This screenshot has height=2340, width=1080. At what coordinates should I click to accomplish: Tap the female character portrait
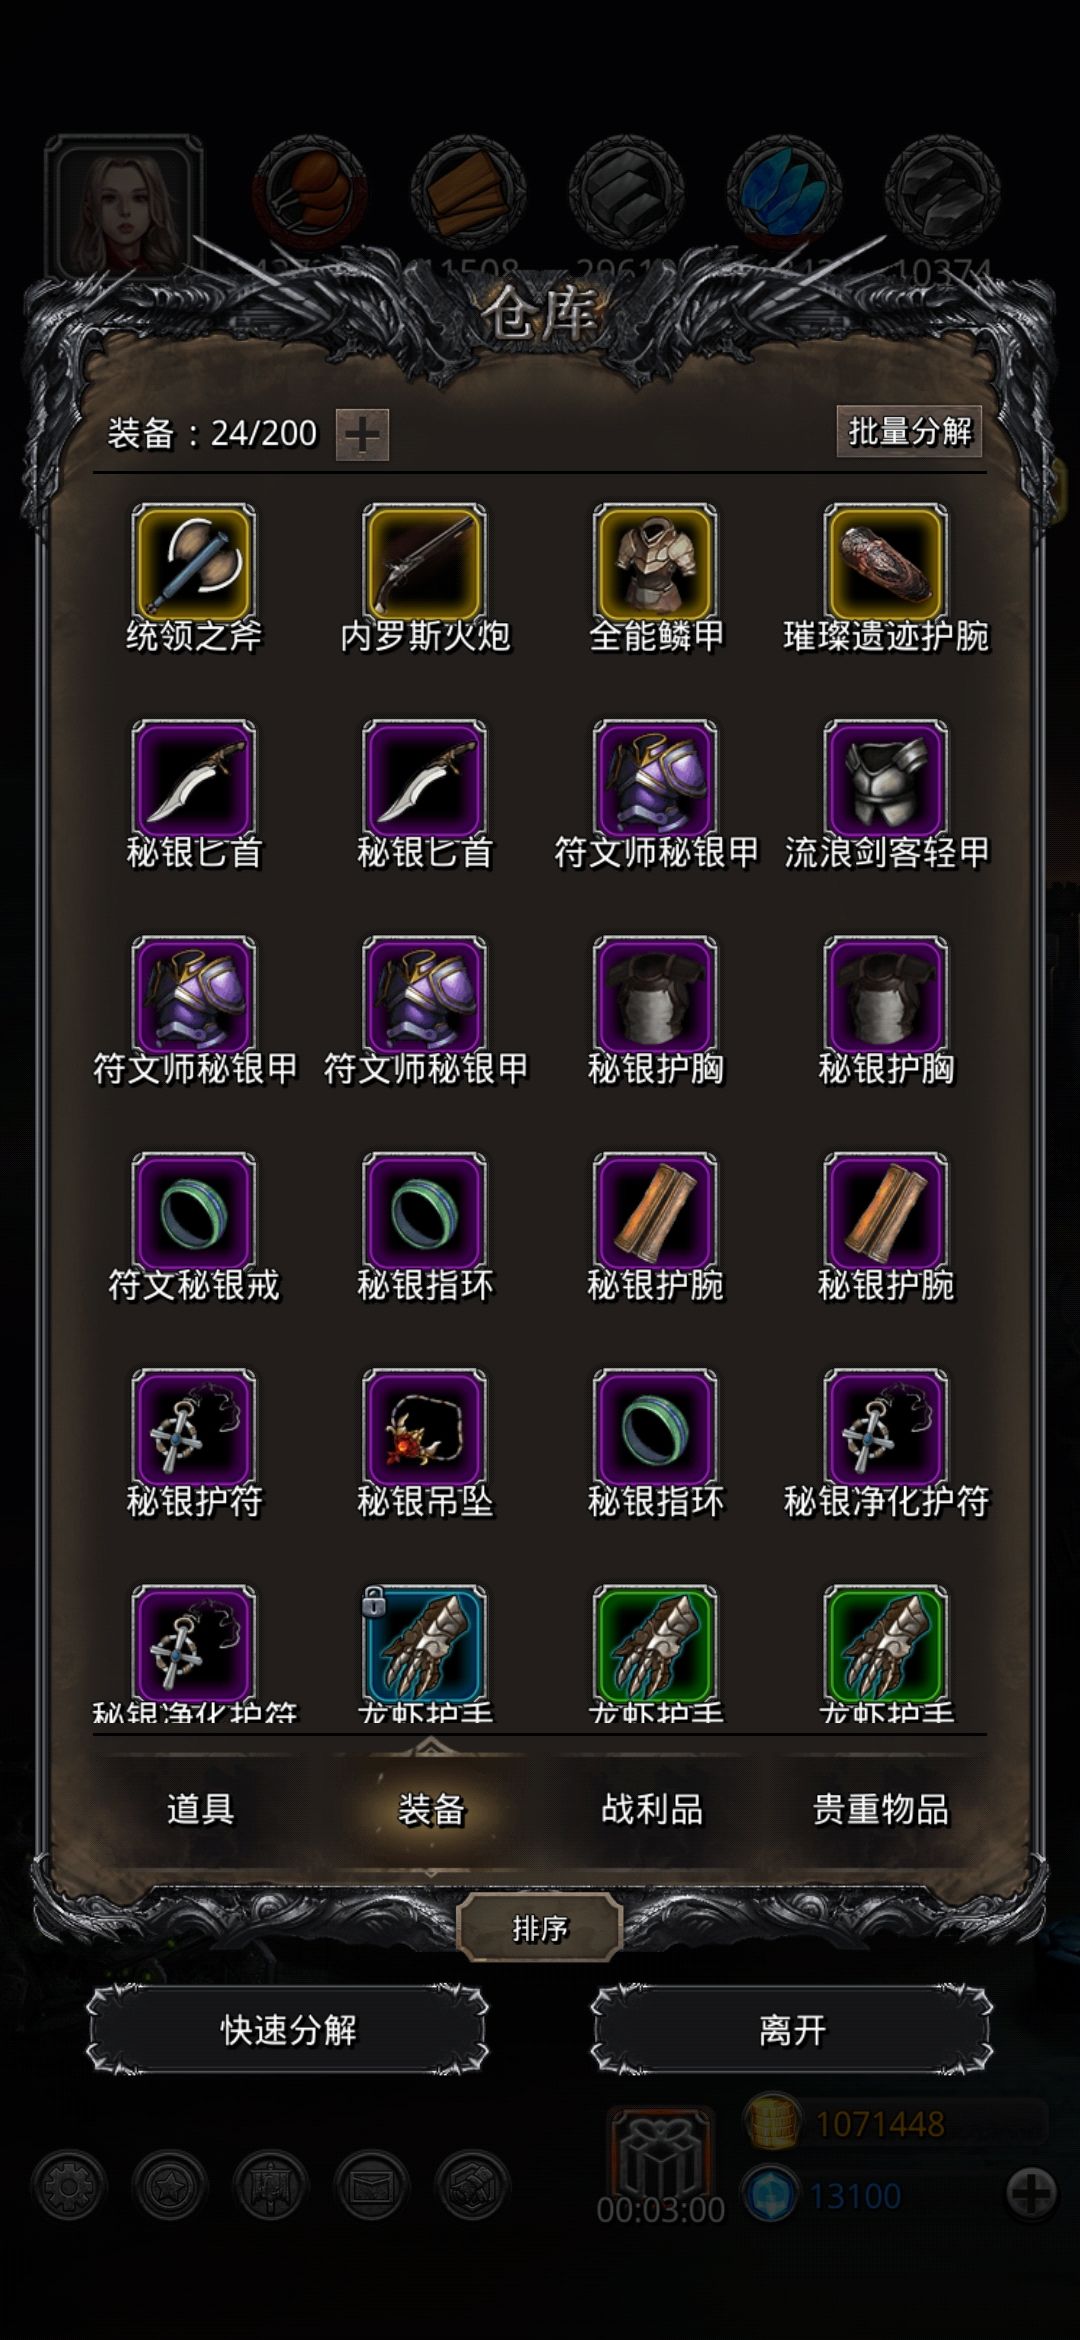pyautogui.click(x=124, y=208)
